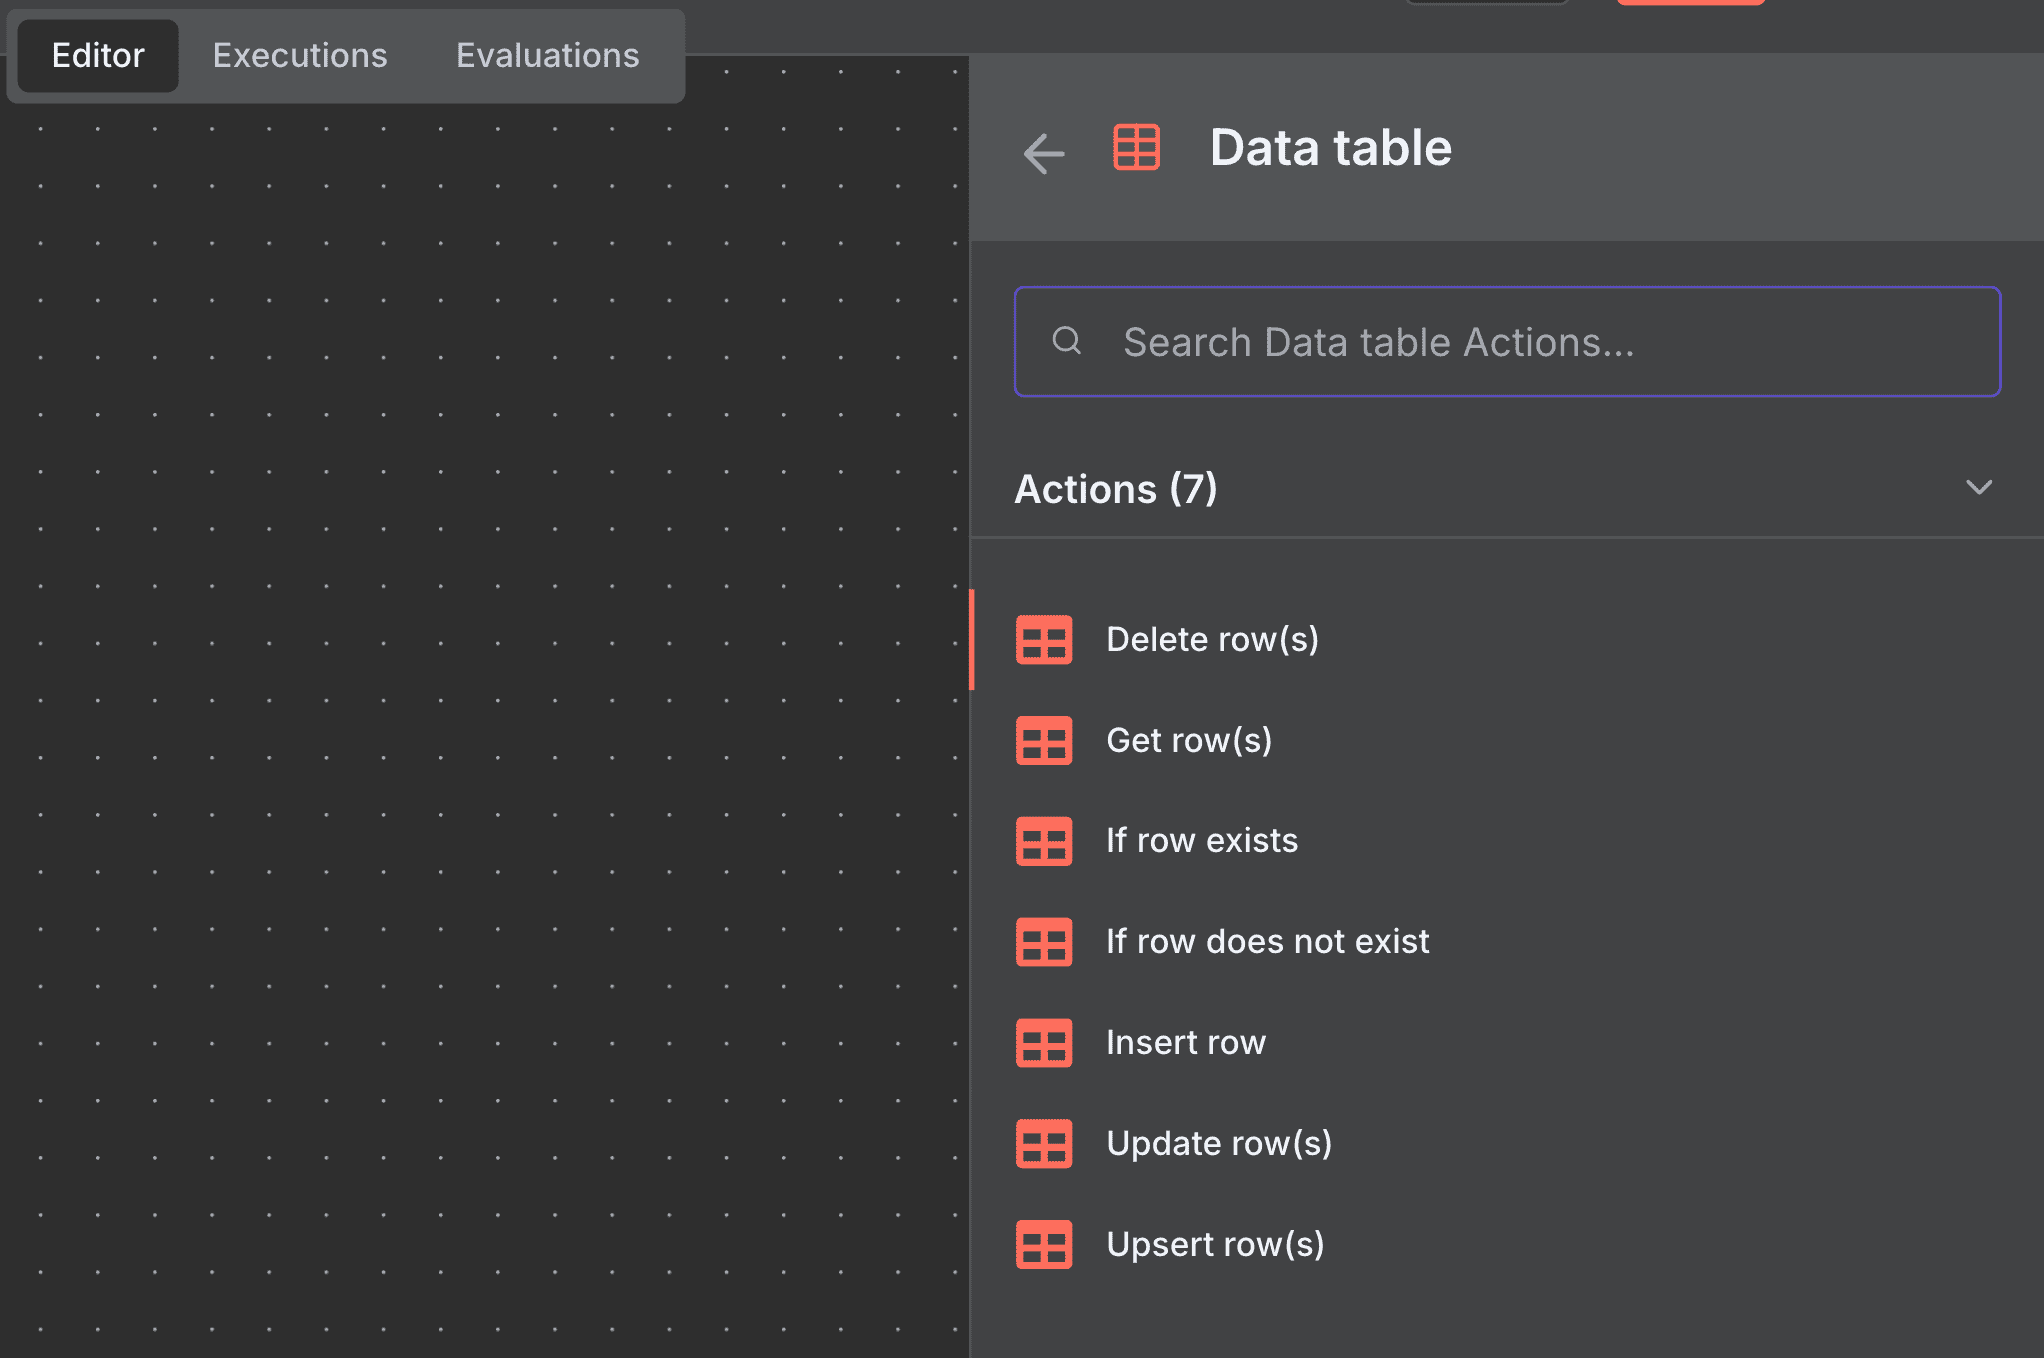
Task: Choose the Insert row action
Action: pos(1186,1042)
